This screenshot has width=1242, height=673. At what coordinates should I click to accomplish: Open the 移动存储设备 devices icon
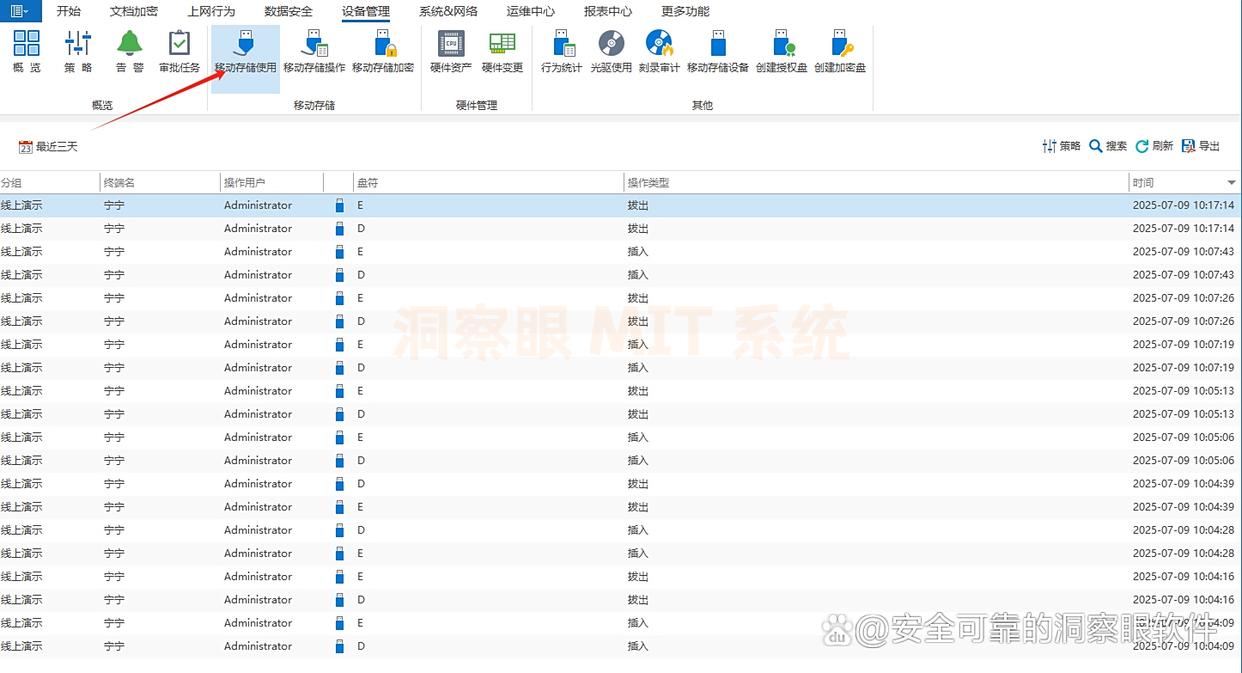[x=718, y=51]
